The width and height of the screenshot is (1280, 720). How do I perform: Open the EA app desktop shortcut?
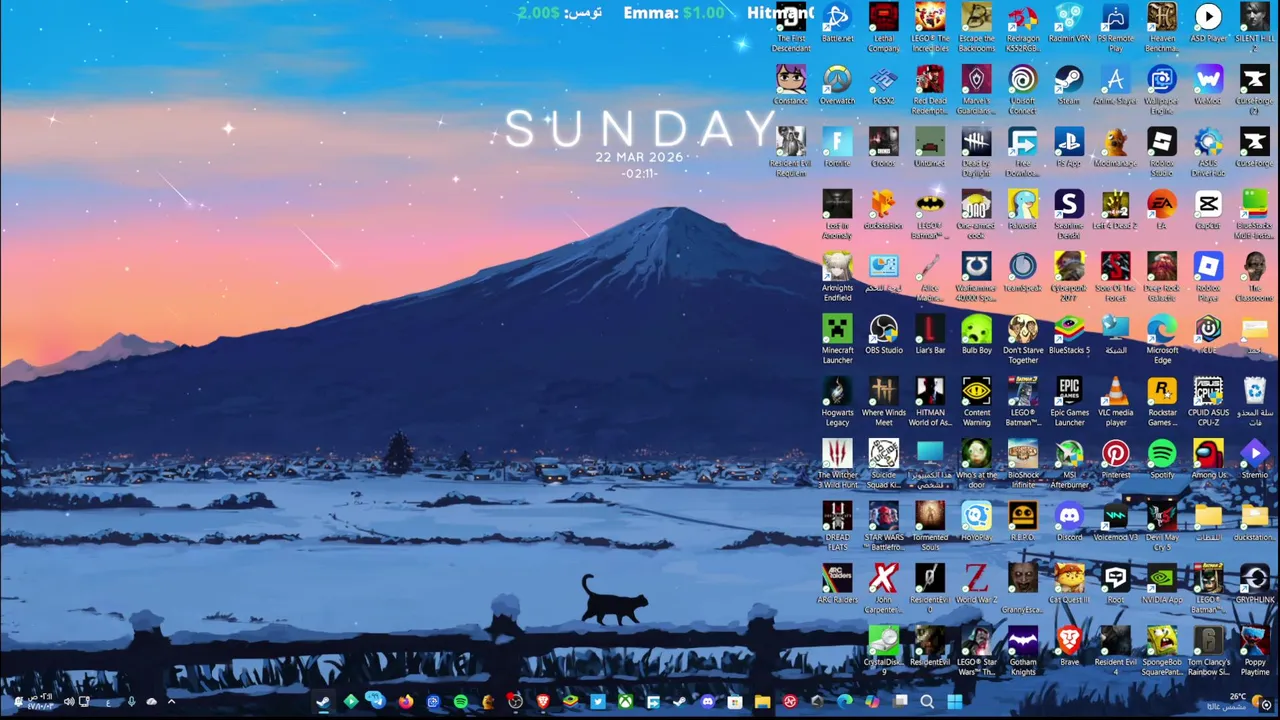pos(1161,211)
